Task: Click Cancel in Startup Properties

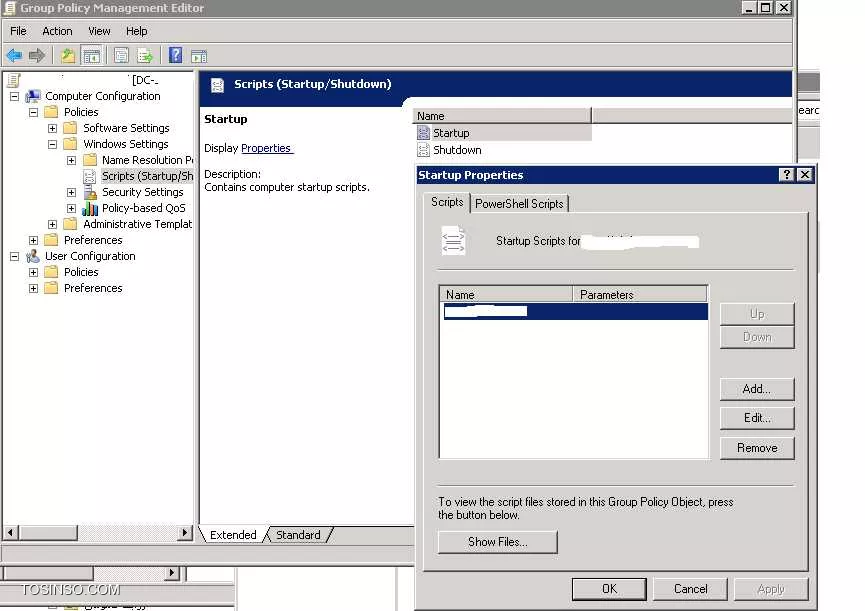Action: pyautogui.click(x=690, y=589)
